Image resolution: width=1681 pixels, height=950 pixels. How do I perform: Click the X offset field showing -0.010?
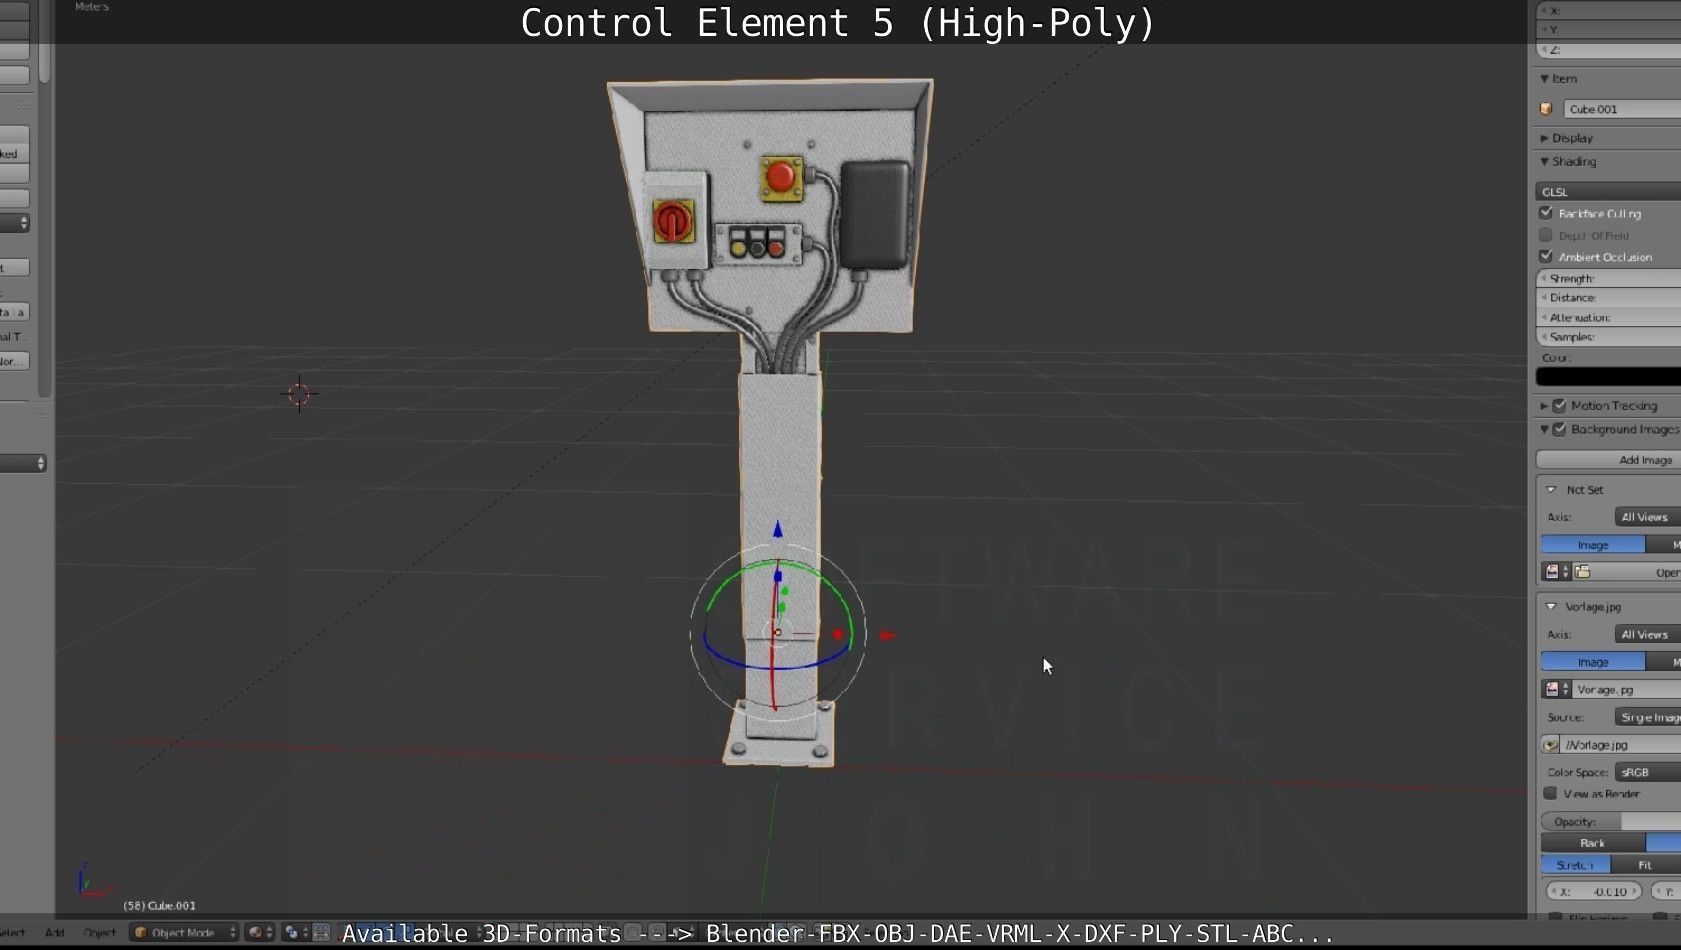pos(1594,891)
